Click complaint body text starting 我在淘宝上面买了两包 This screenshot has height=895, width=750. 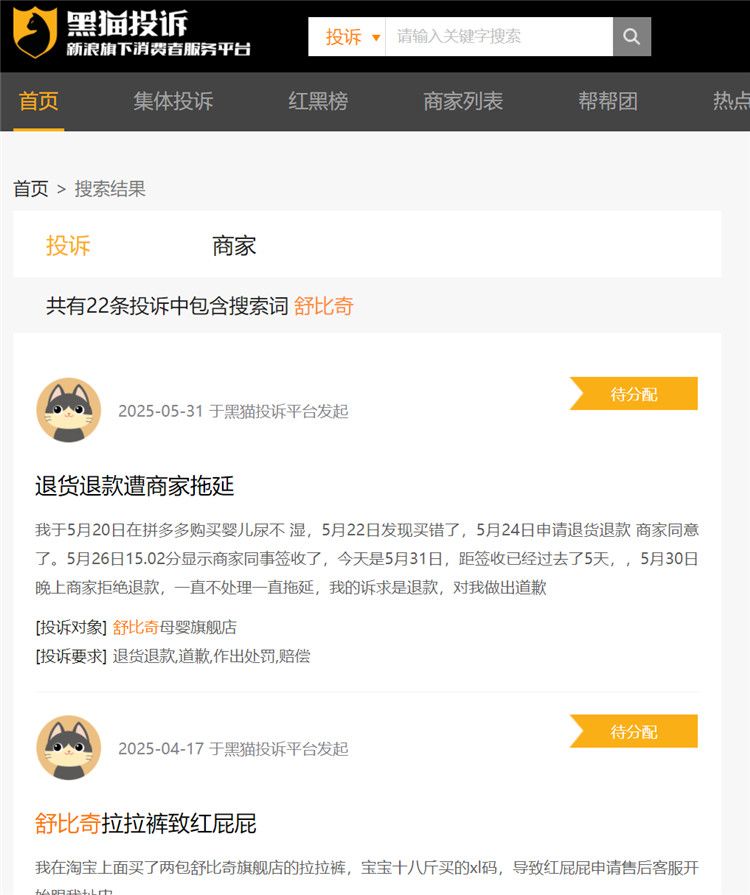[367, 878]
